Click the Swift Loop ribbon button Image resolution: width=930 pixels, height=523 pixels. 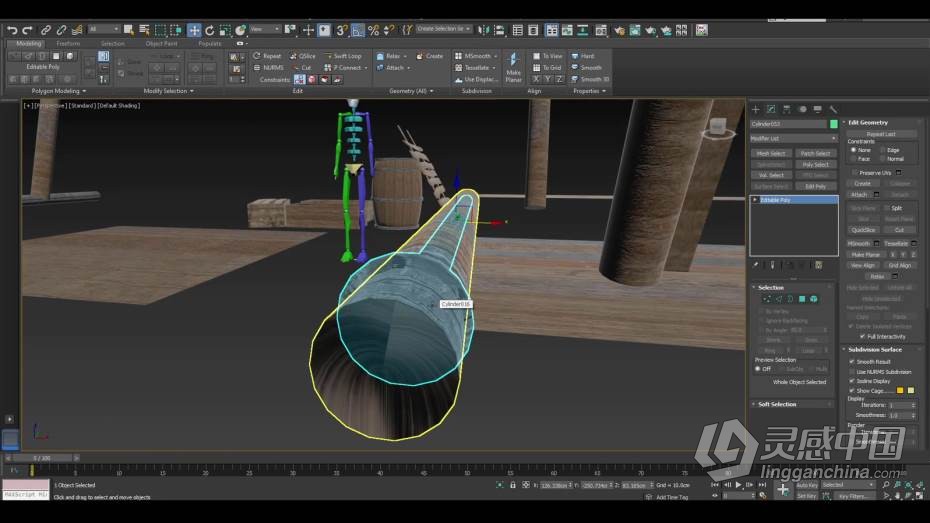point(343,56)
